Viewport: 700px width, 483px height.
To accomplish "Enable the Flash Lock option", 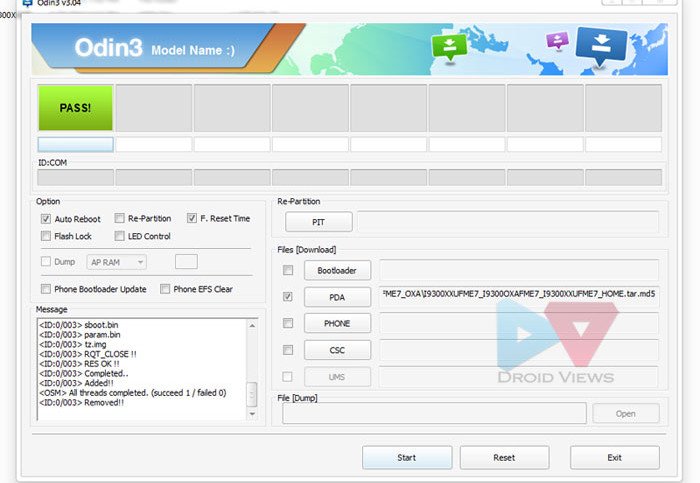I will click(x=46, y=236).
